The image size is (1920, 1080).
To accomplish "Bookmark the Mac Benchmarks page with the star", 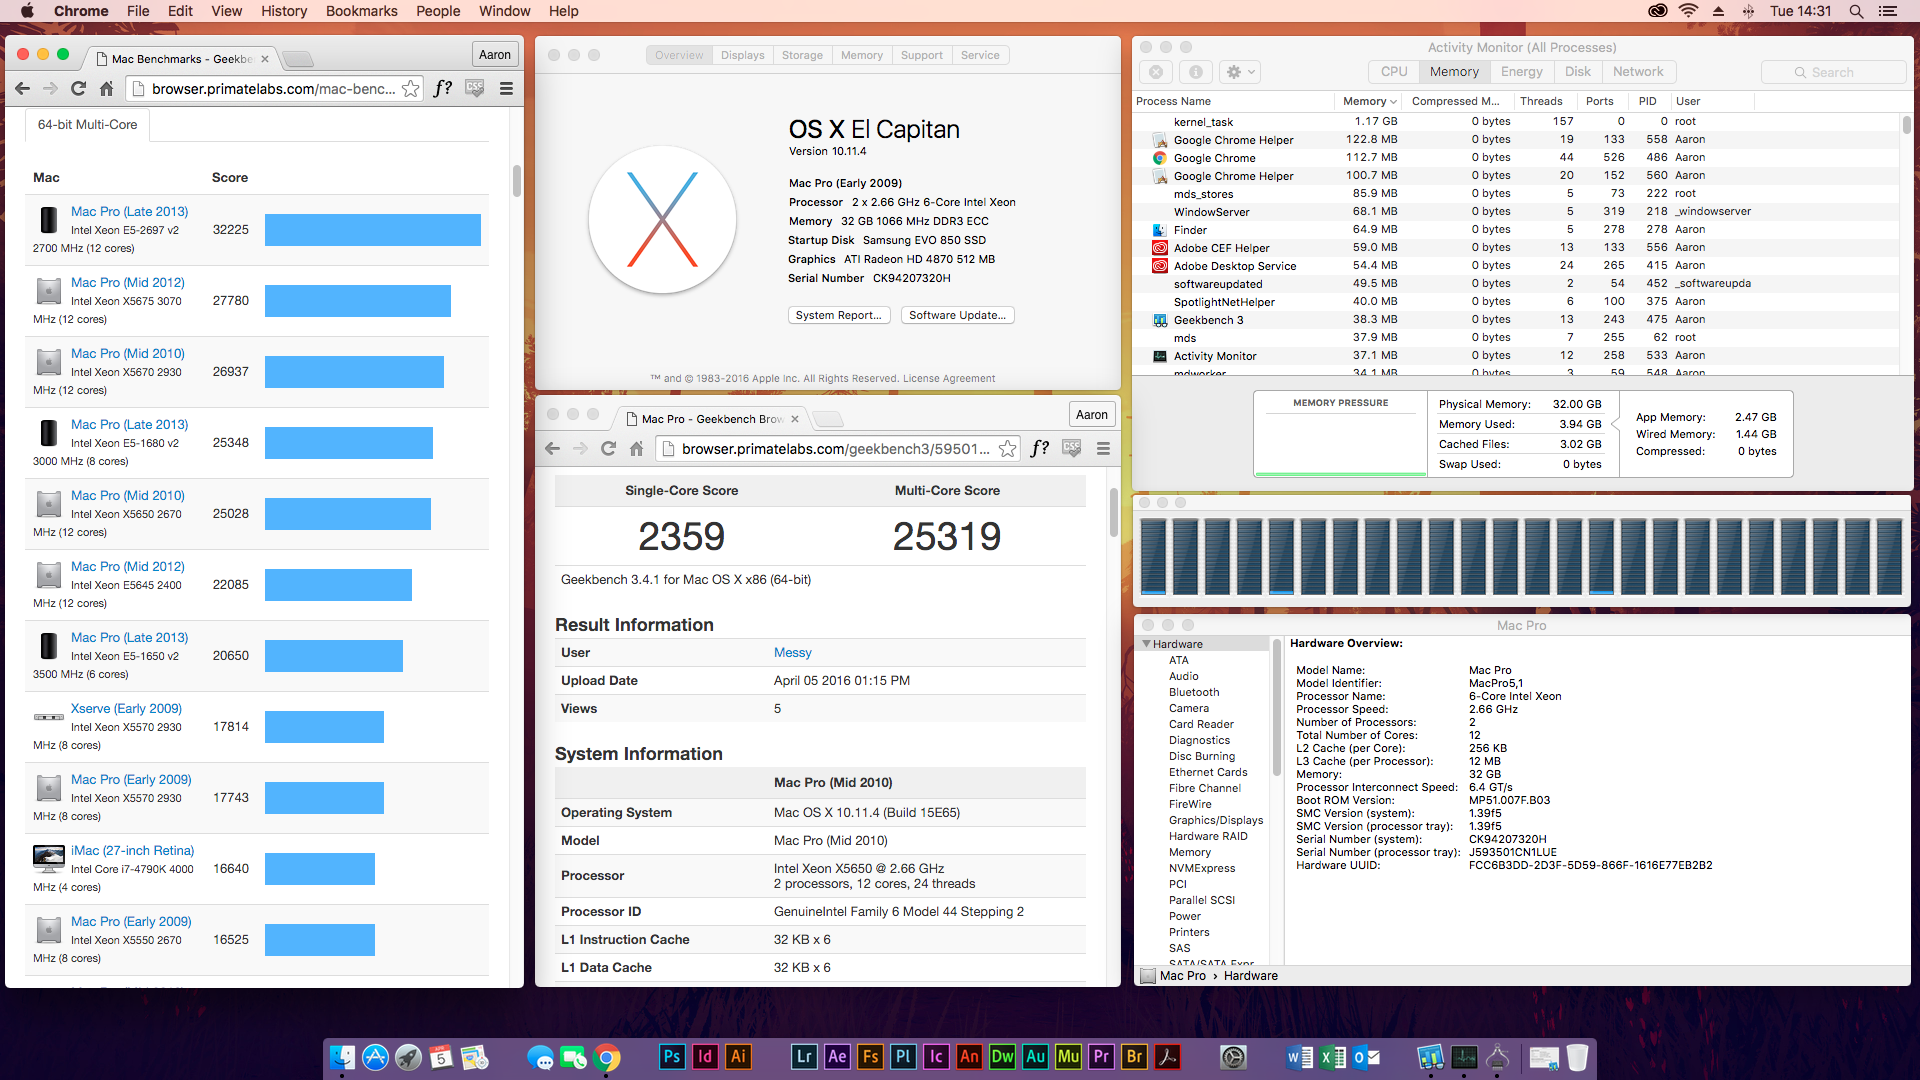I will click(411, 89).
